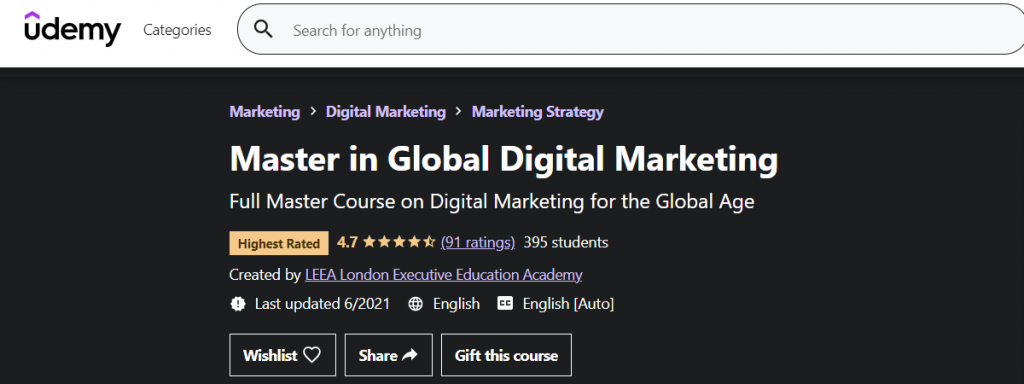Visit LEEA London Executive Education Academy profile
Viewport: 1024px width, 384px height.
pyautogui.click(x=443, y=275)
